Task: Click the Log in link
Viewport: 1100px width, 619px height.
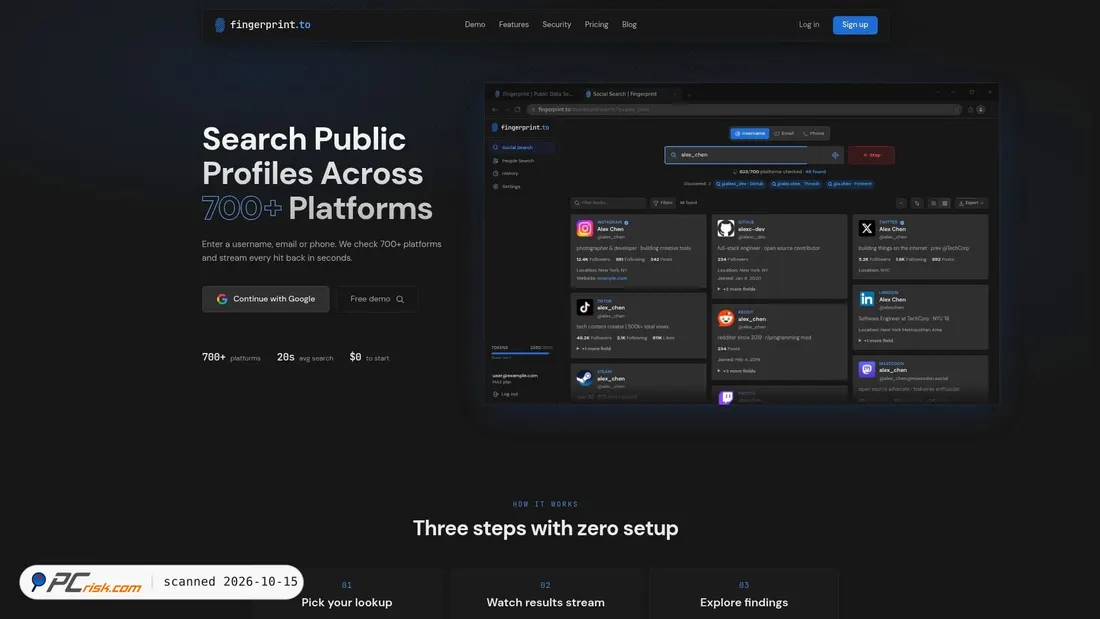Action: [x=809, y=25]
